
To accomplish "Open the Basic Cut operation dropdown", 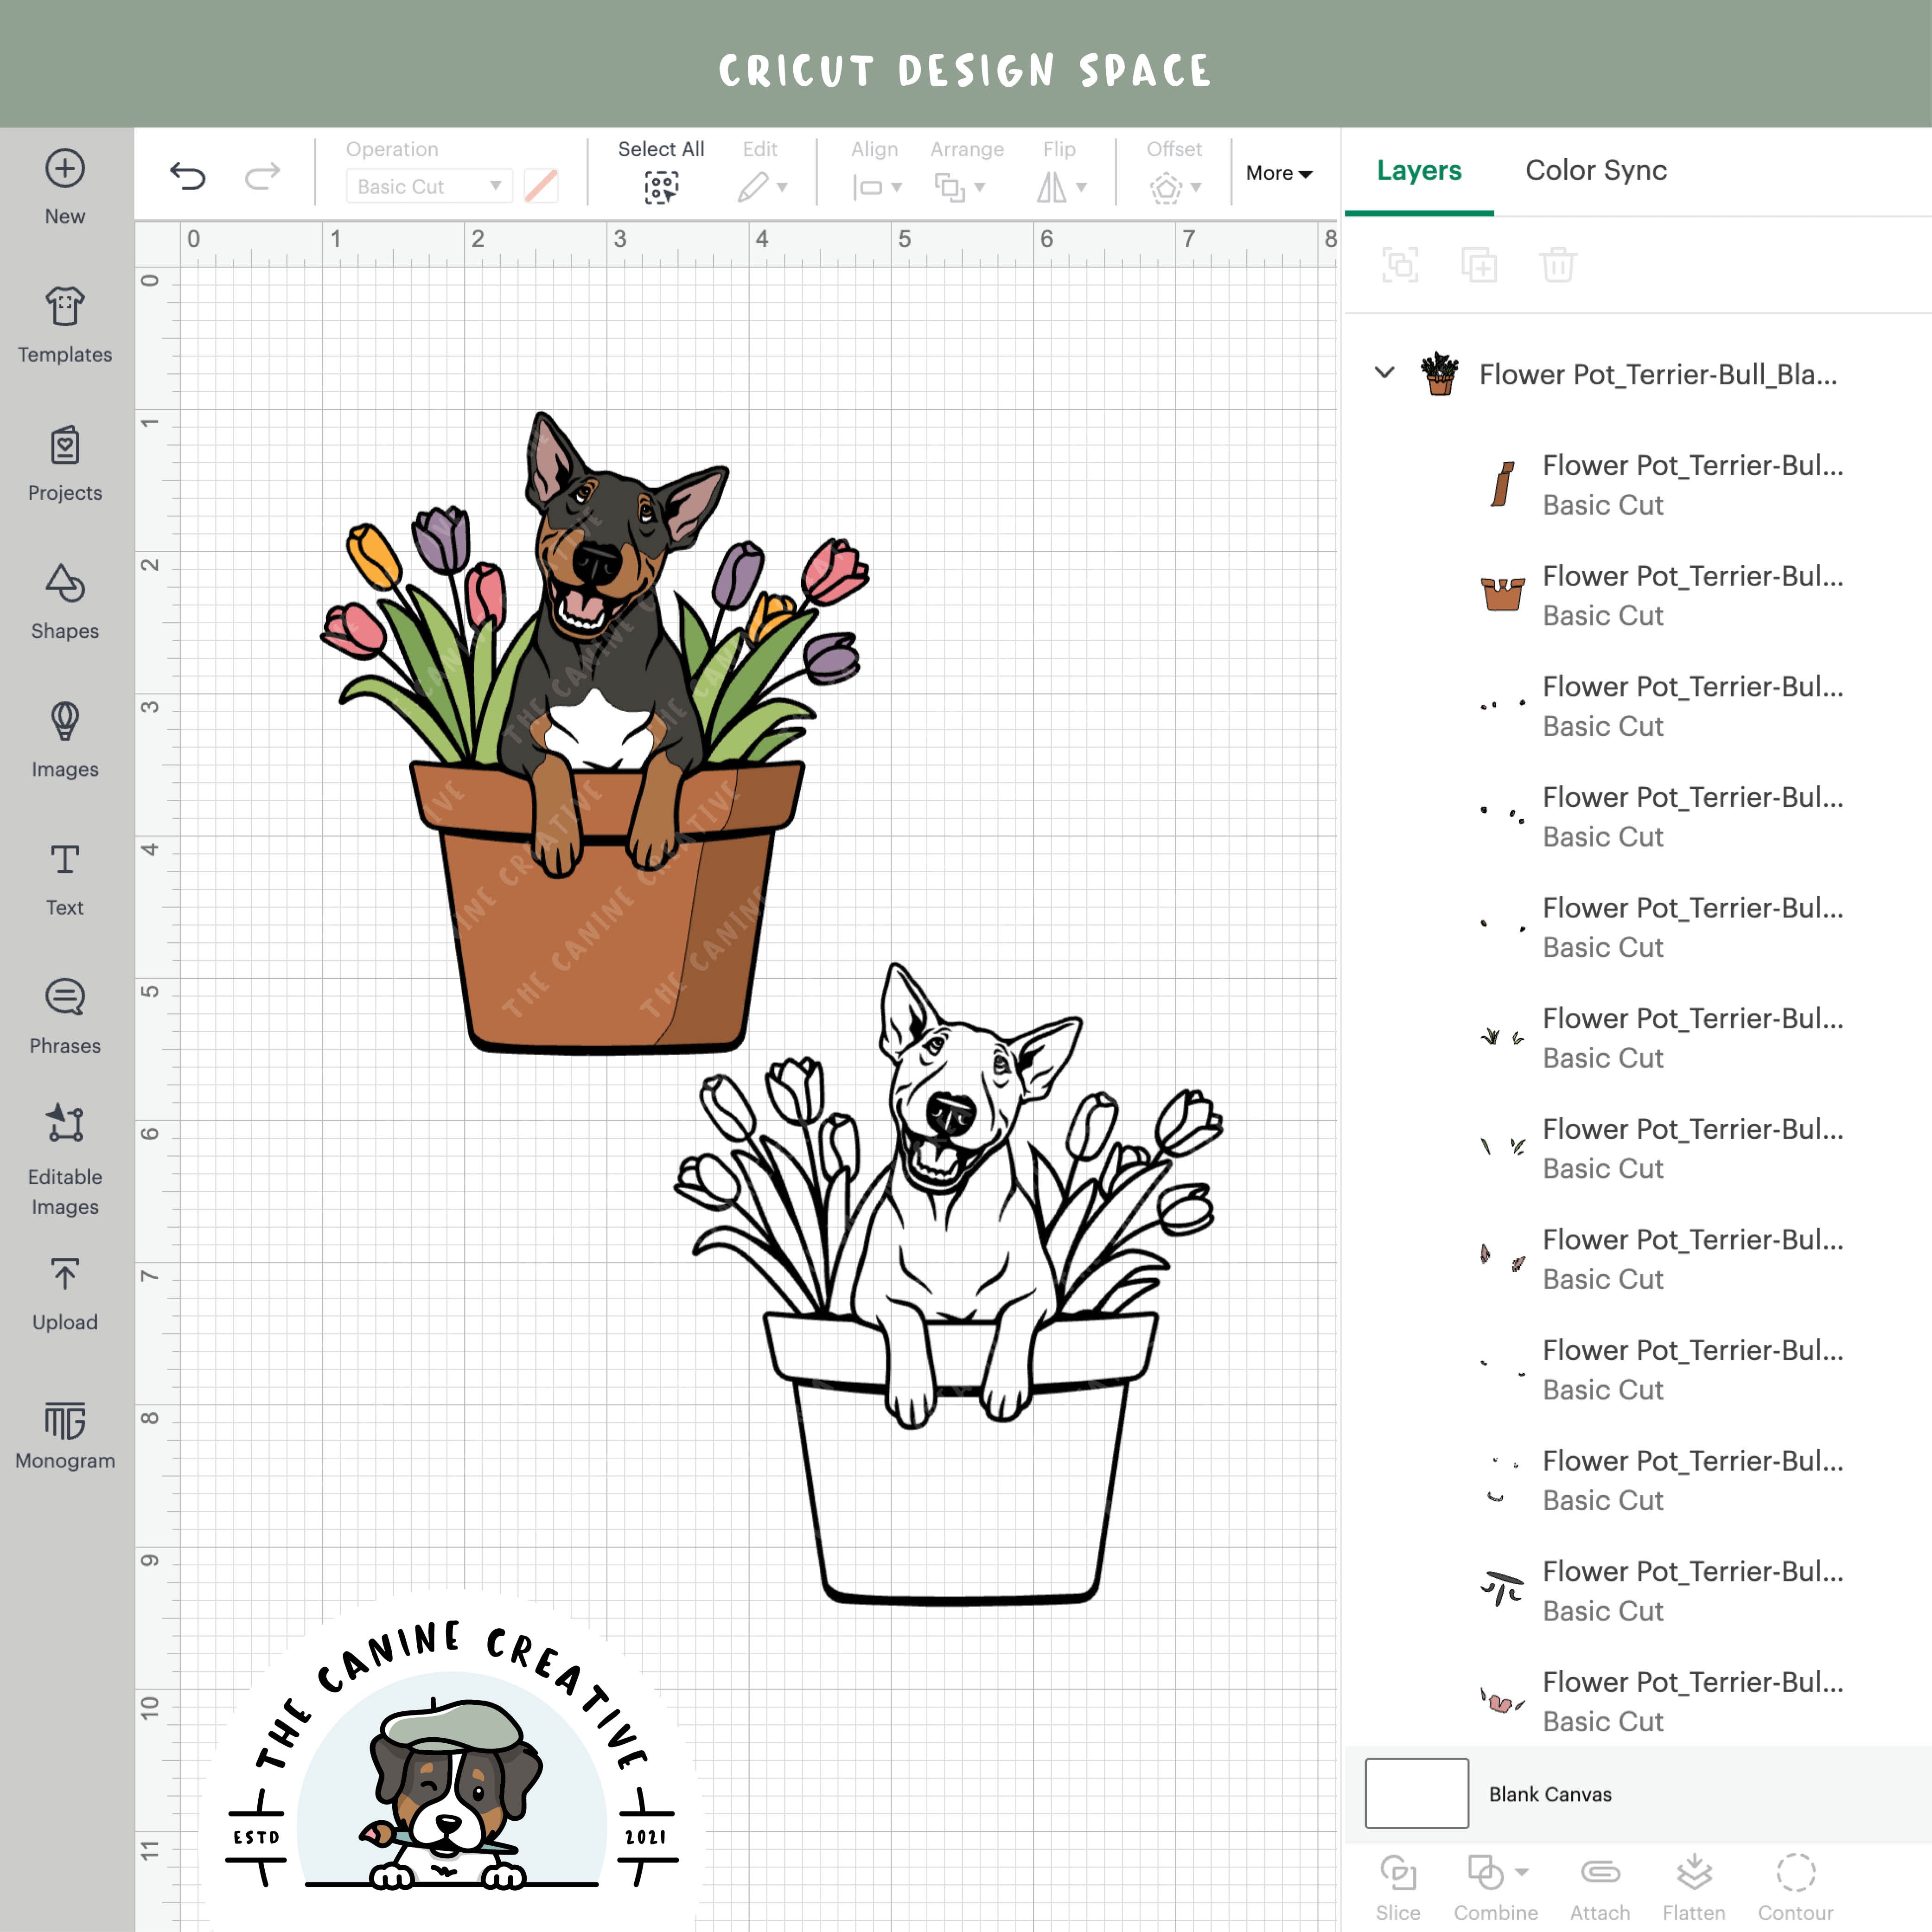I will pyautogui.click(x=428, y=186).
